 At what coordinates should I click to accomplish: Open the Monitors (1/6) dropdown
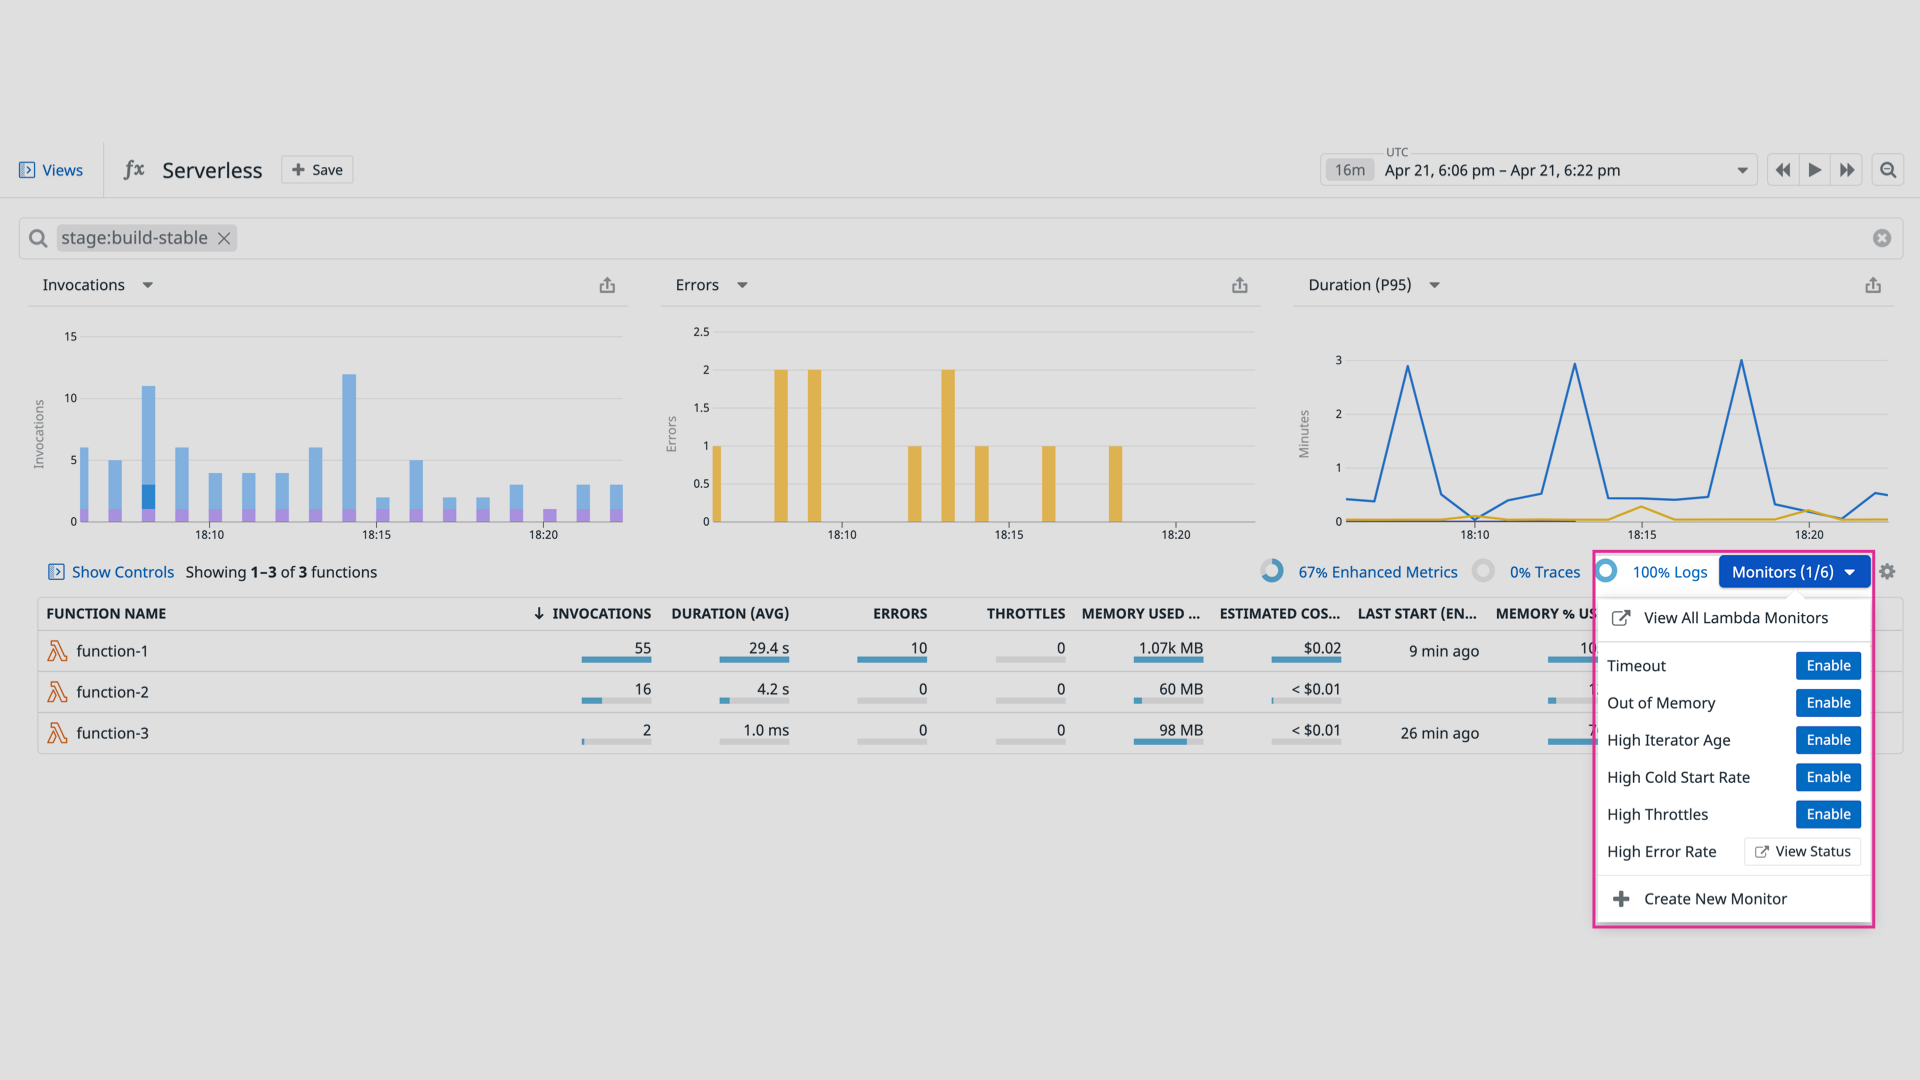click(1793, 571)
